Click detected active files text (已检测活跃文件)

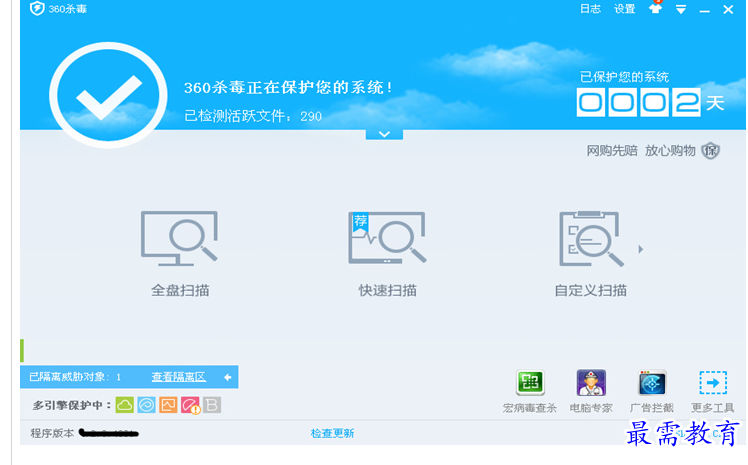253,116
